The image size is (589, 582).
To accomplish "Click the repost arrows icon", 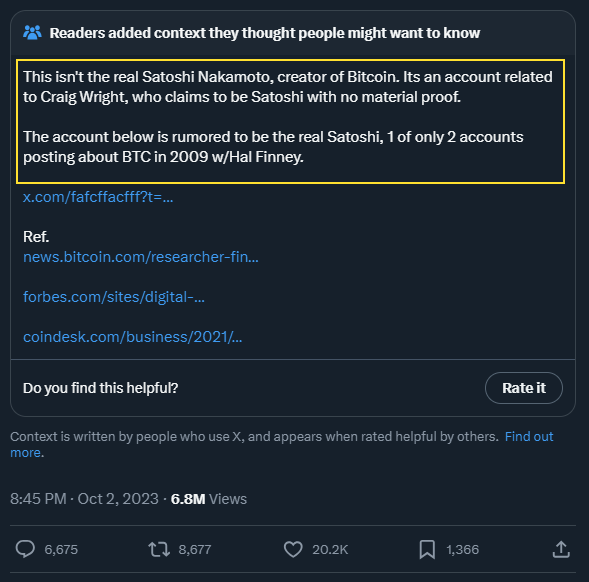I will tap(159, 549).
